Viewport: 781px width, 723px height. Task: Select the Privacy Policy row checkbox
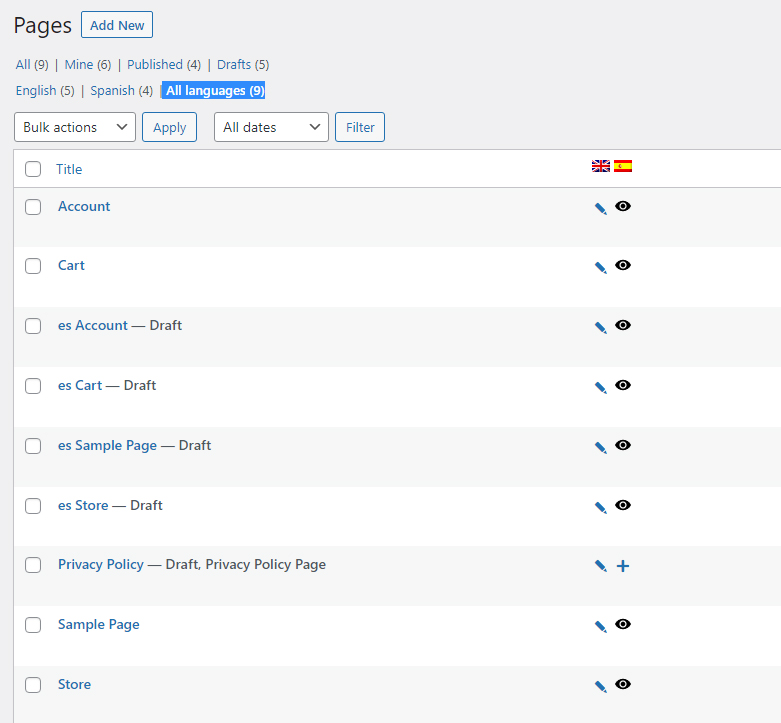pos(33,565)
